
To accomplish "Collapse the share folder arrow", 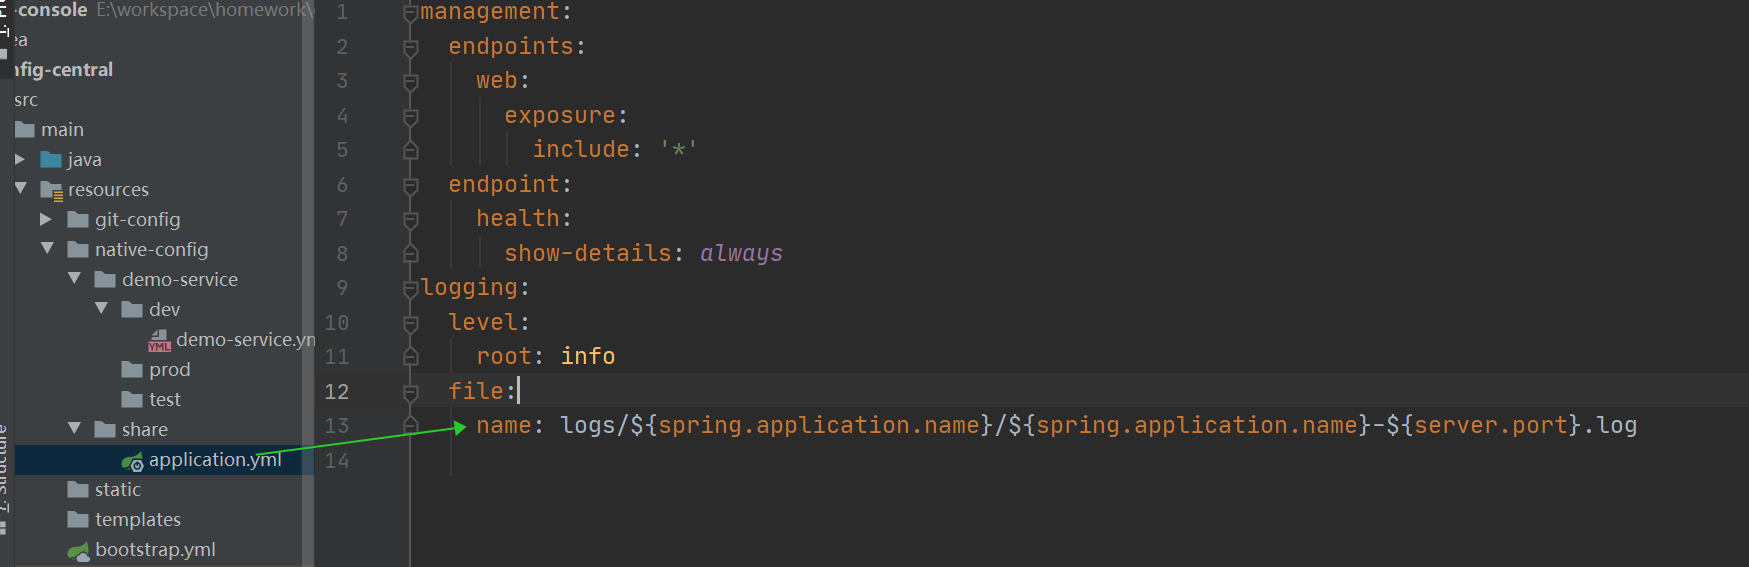I will tap(74, 428).
